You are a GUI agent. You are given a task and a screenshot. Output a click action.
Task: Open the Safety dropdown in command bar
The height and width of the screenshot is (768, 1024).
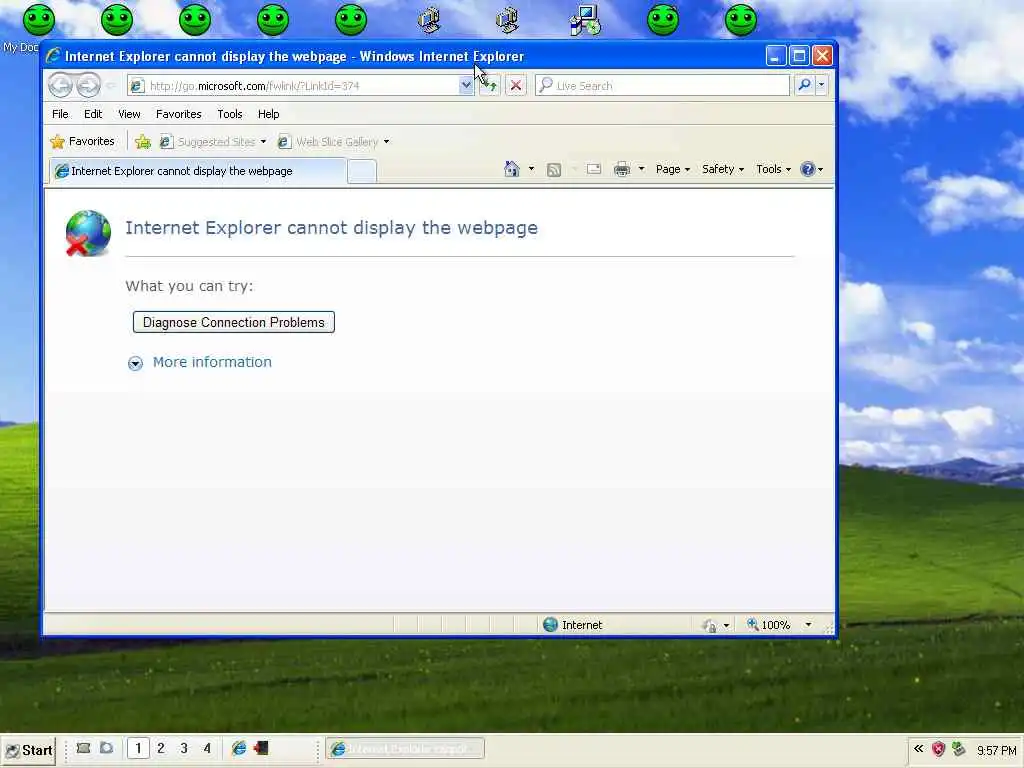pyautogui.click(x=723, y=169)
